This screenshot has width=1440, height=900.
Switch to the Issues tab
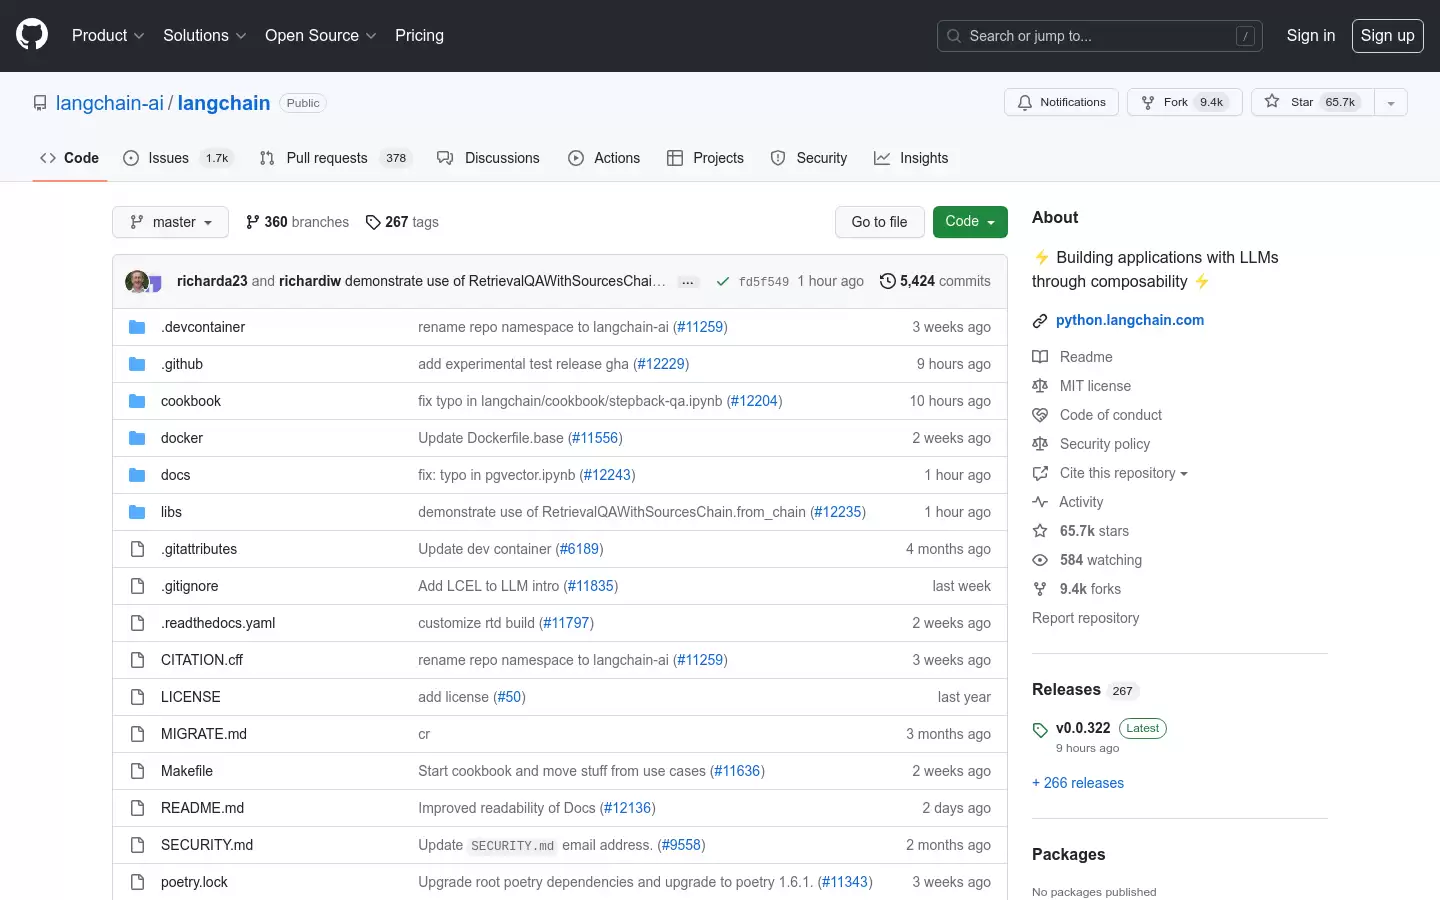[178, 158]
